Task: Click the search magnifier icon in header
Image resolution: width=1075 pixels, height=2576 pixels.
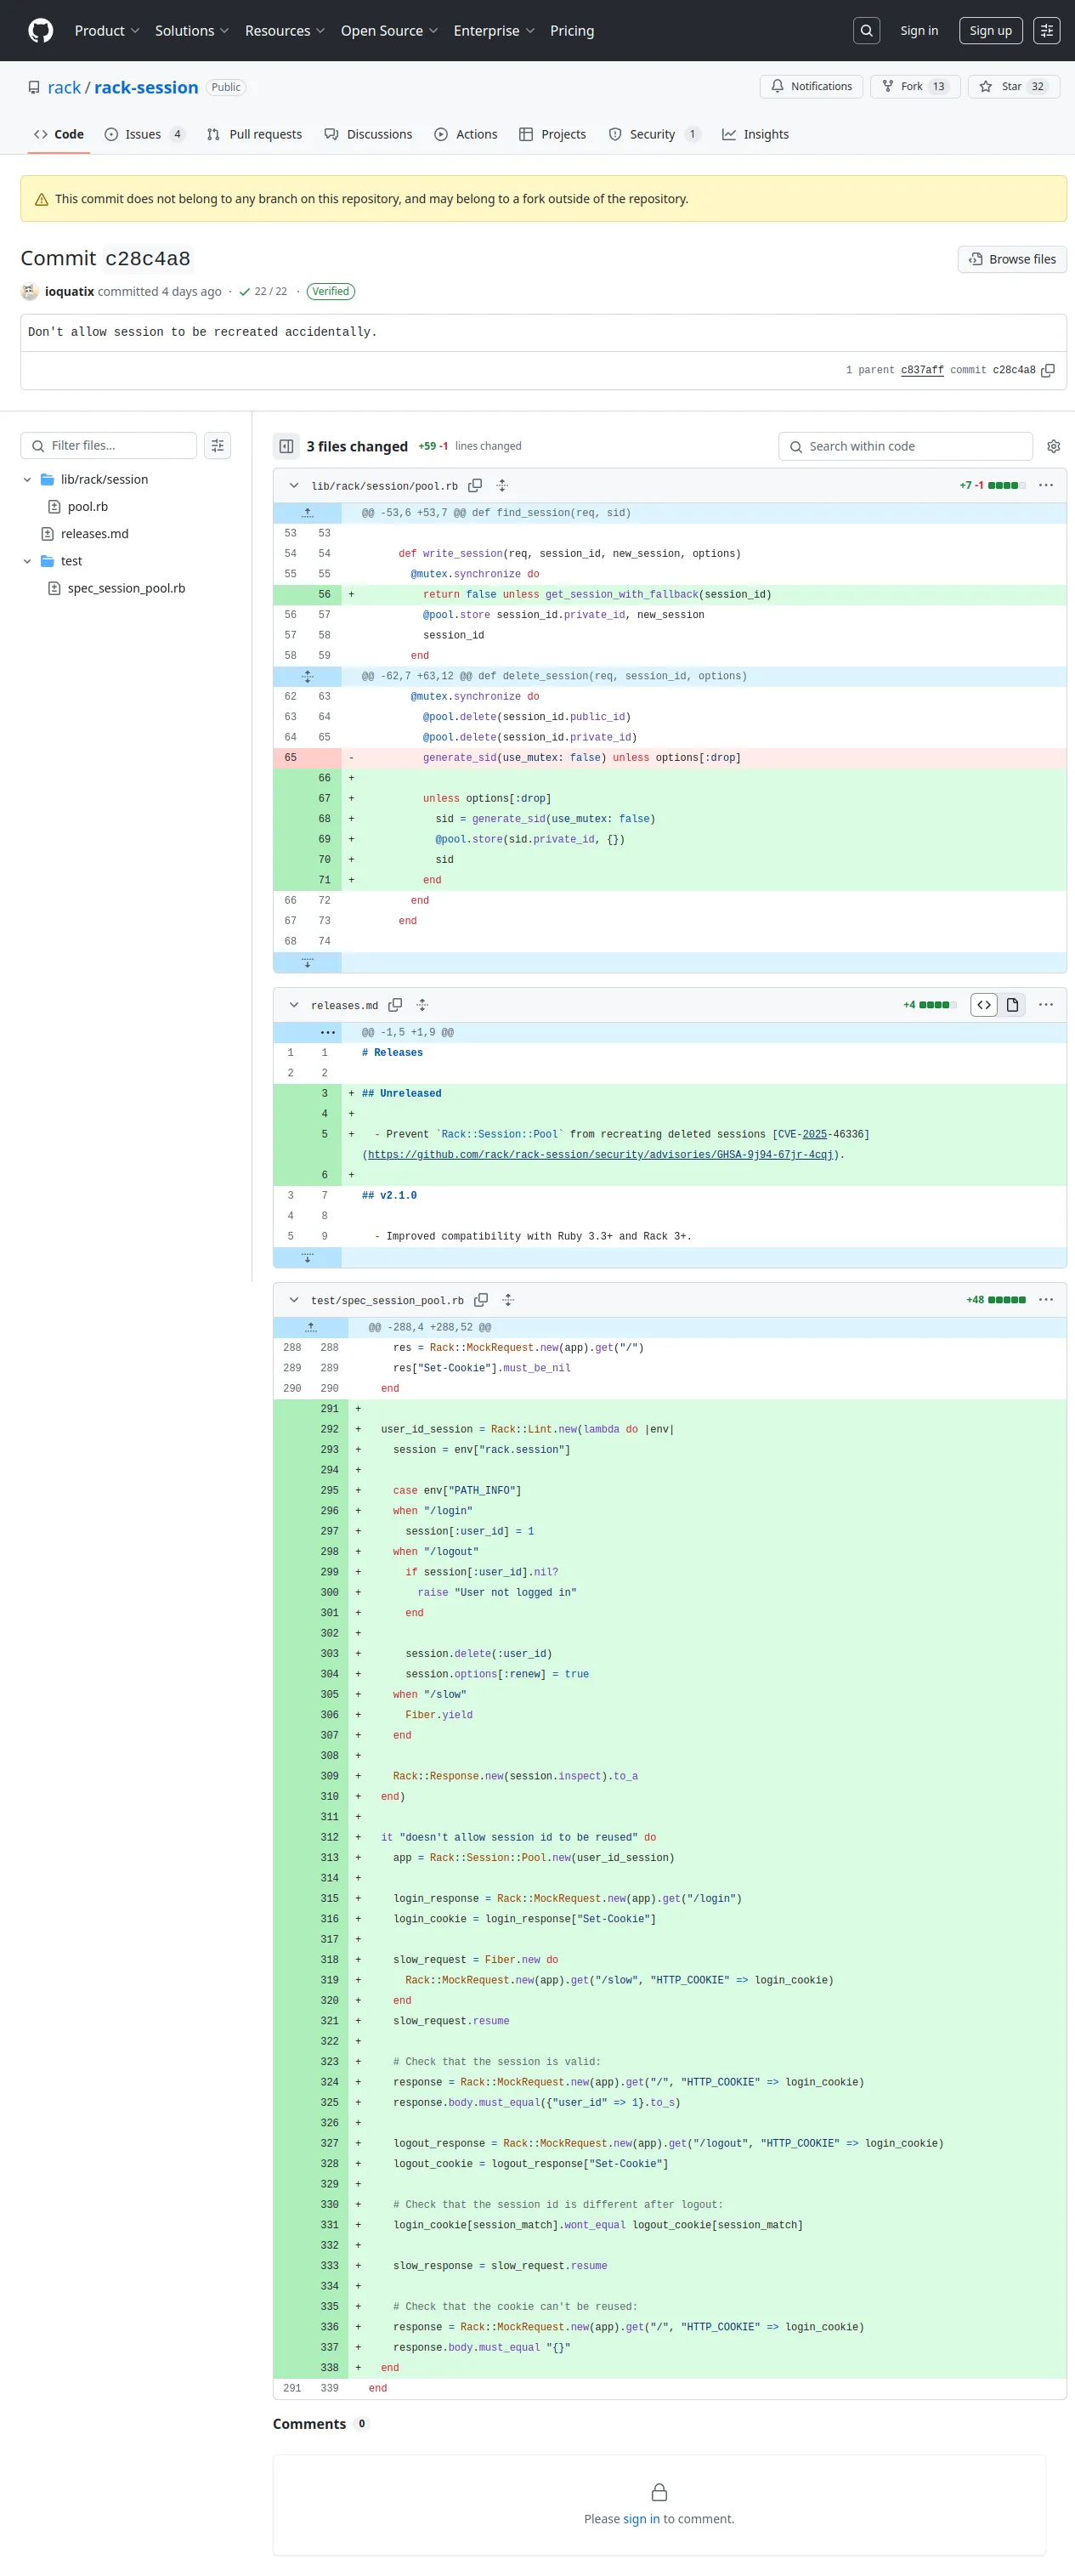Action: 867,31
